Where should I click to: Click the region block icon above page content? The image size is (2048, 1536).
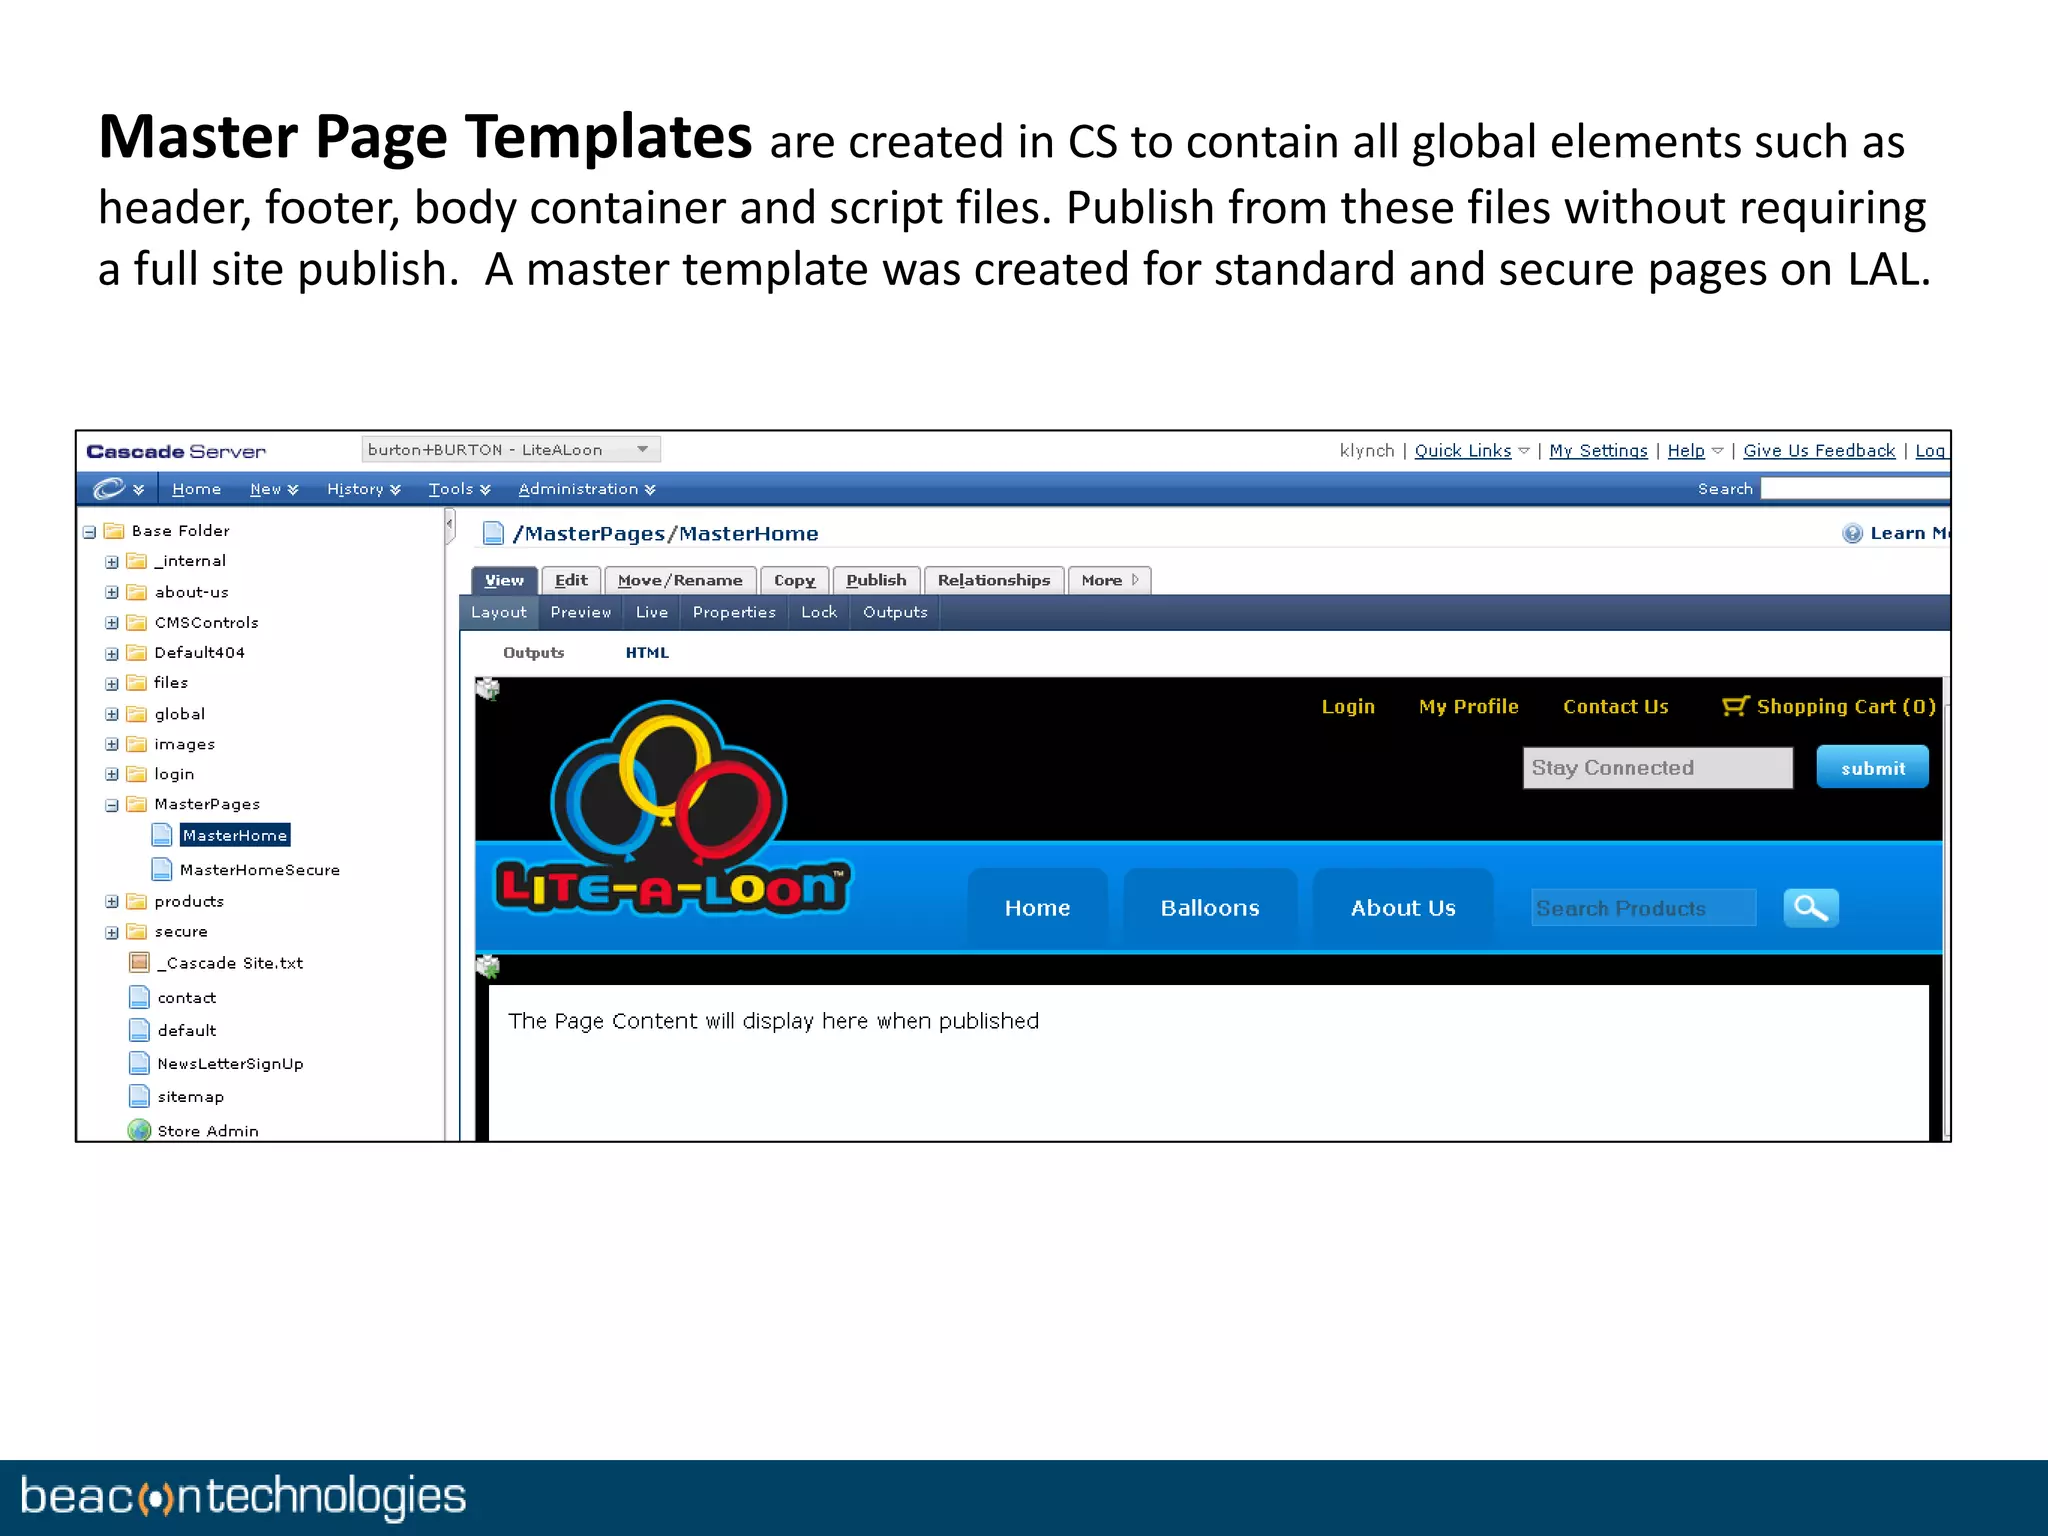[x=487, y=966]
